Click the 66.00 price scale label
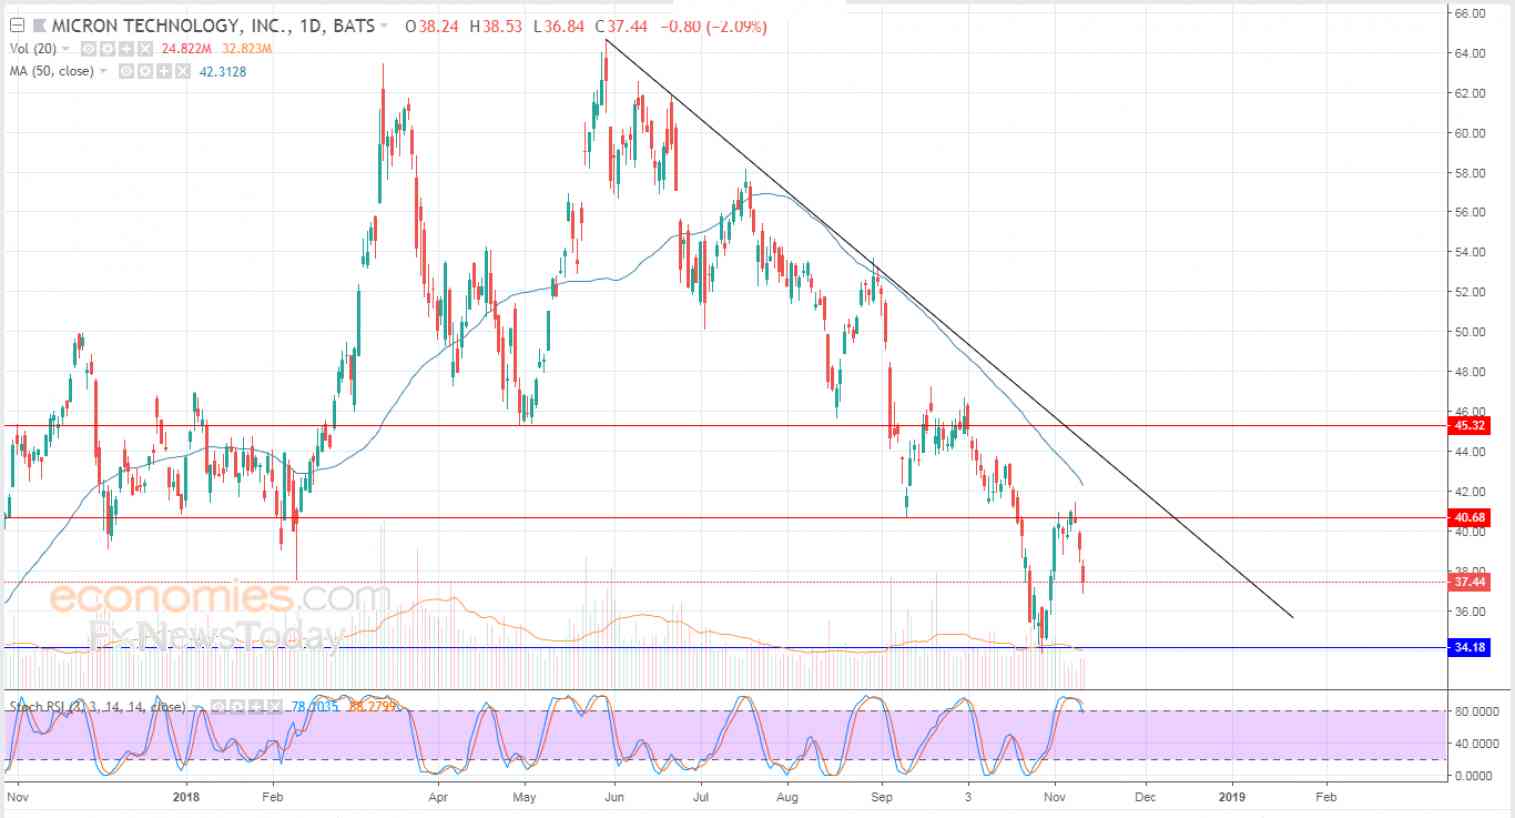Screen dimensions: 1515x818 point(1470,13)
